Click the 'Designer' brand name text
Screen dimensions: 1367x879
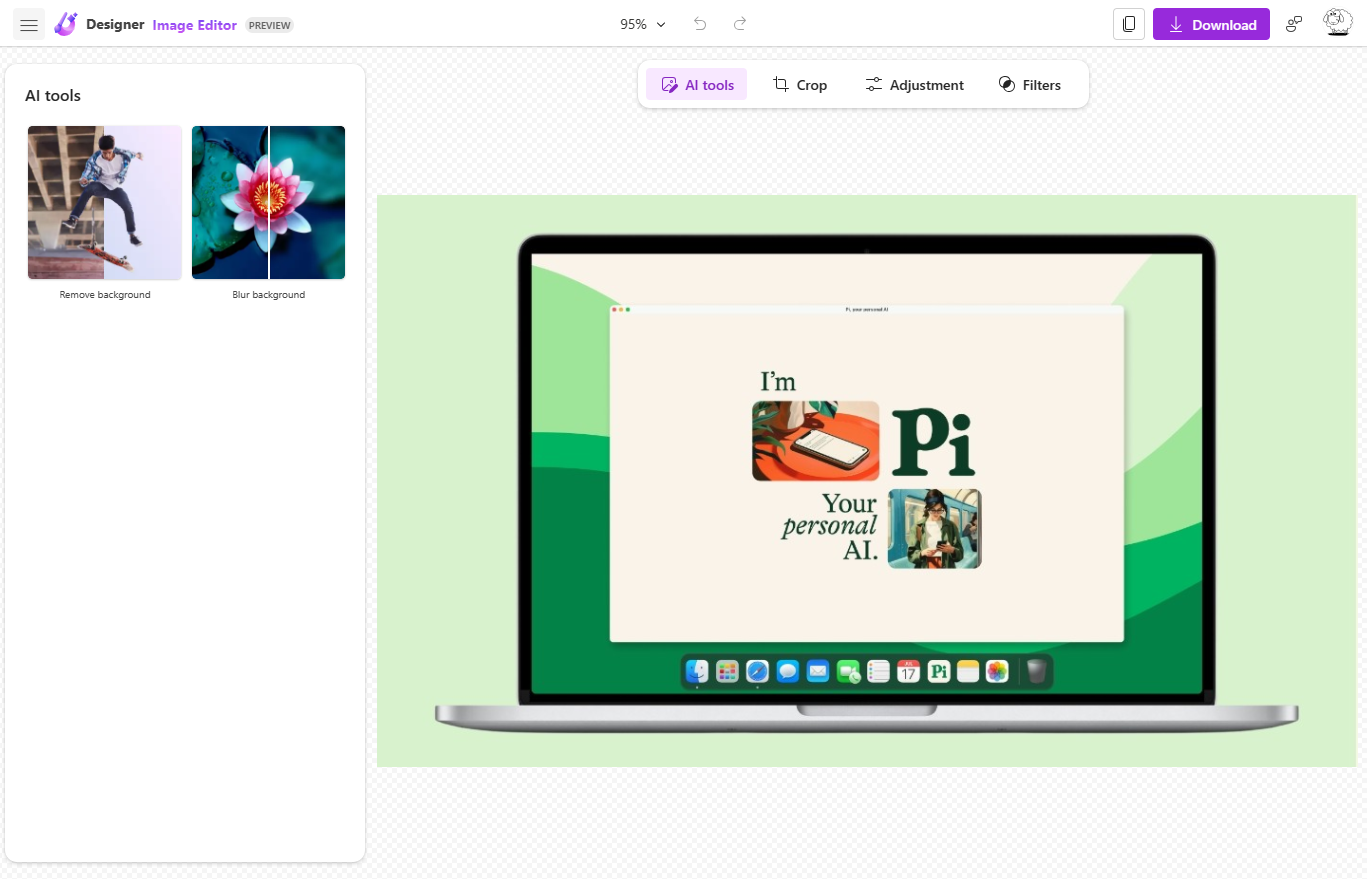[x=115, y=25]
